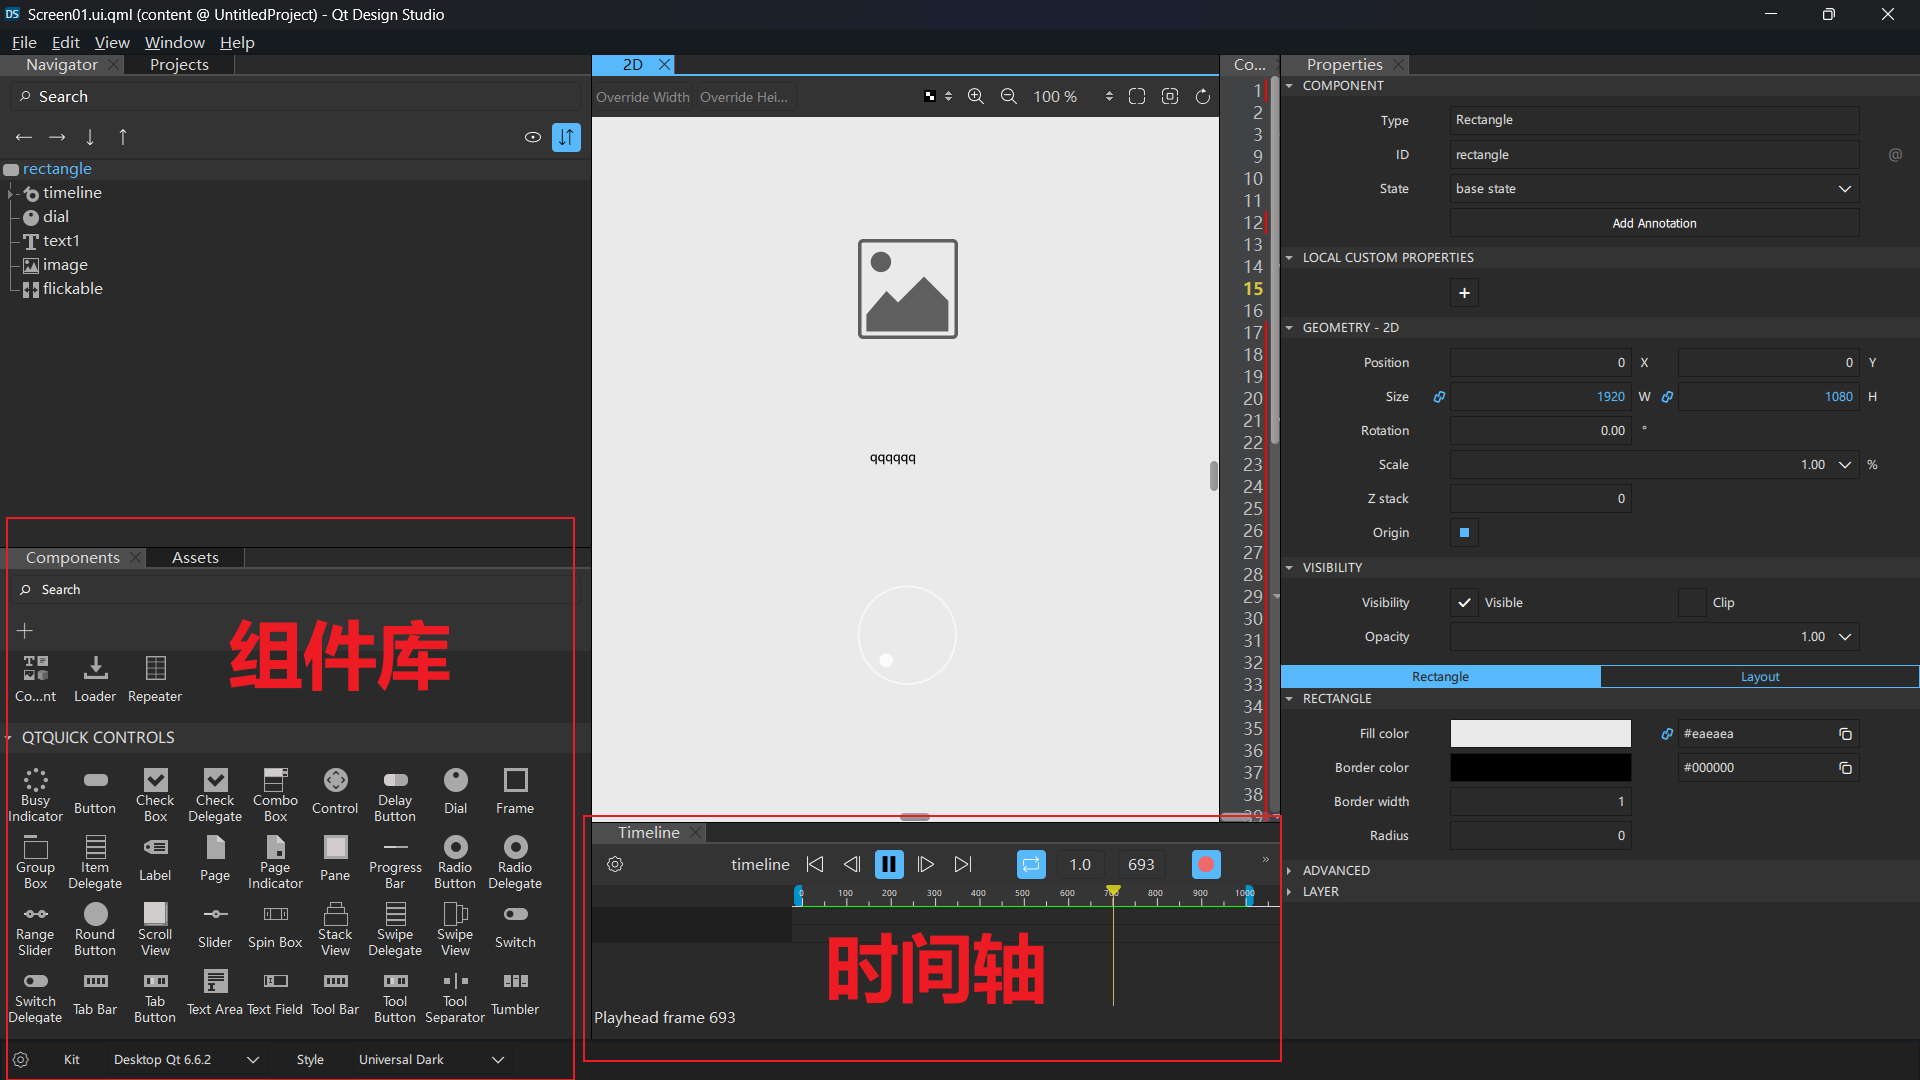
Task: Switch to the Assets tab
Action: point(194,557)
